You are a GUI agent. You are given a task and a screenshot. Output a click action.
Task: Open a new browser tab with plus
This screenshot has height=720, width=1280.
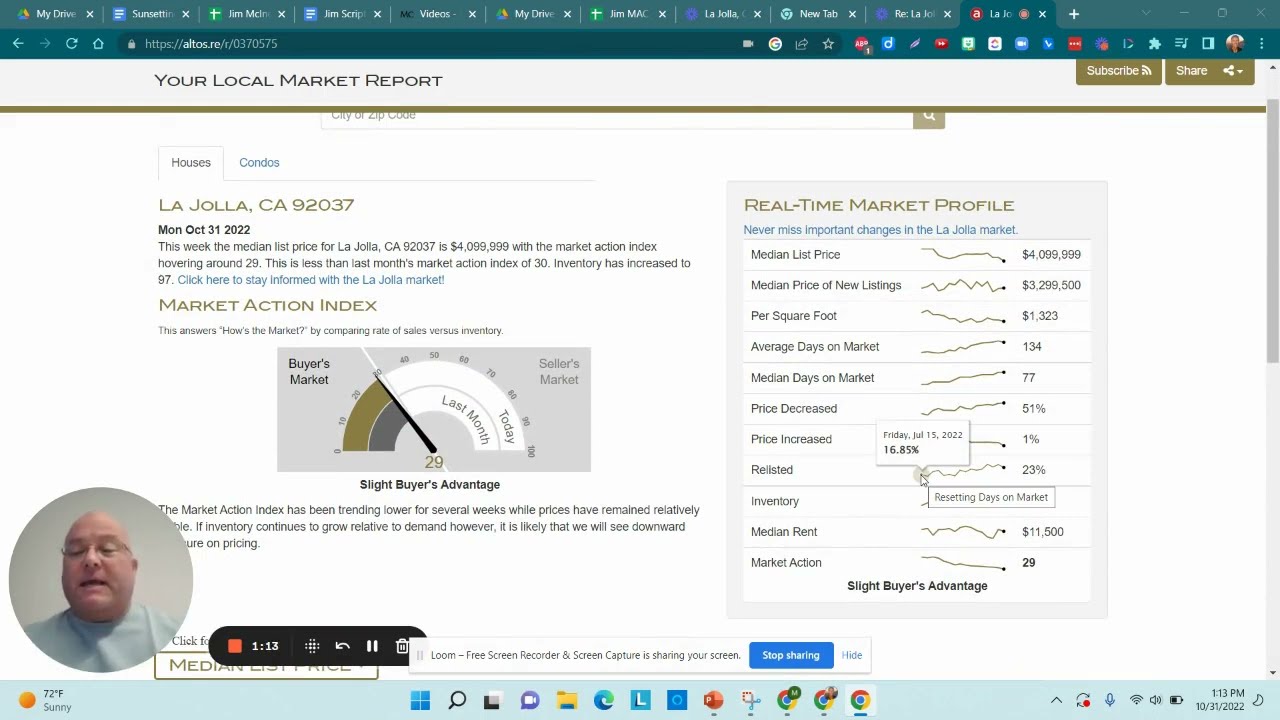pyautogui.click(x=1074, y=14)
